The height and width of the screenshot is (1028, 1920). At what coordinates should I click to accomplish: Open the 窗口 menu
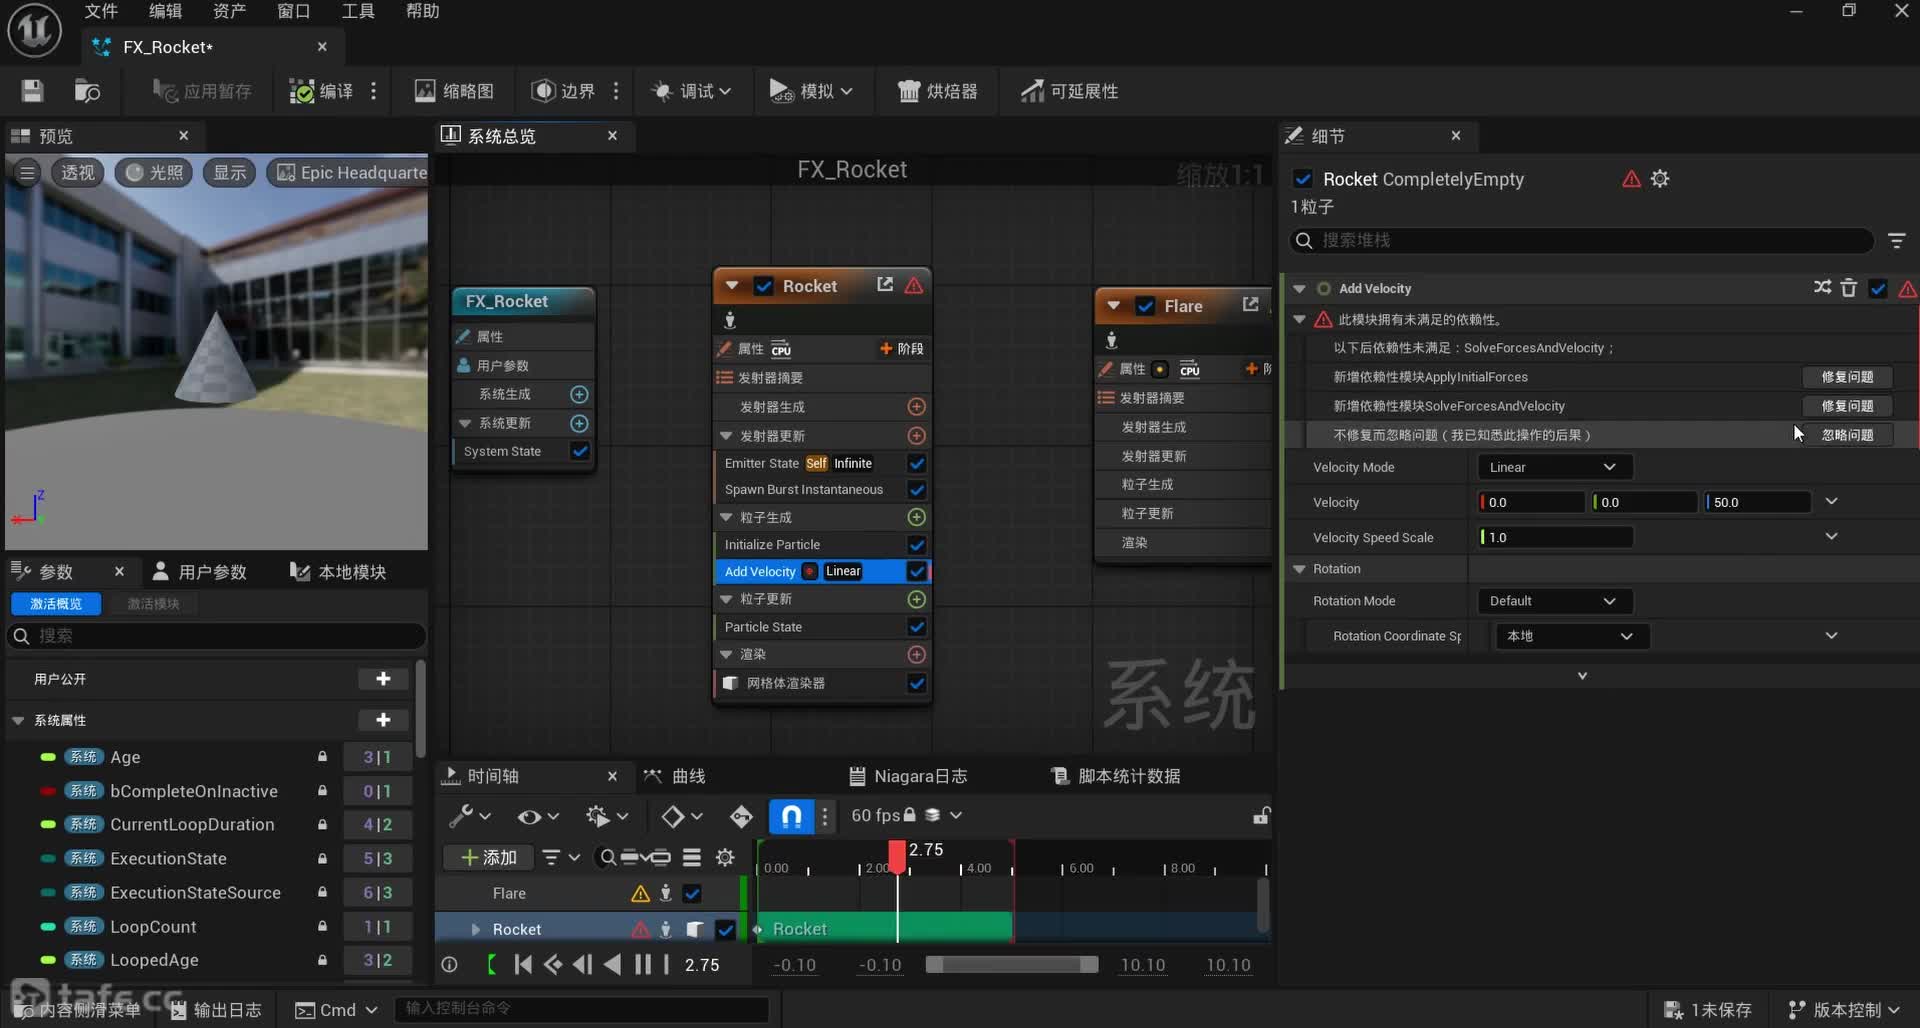click(x=293, y=11)
